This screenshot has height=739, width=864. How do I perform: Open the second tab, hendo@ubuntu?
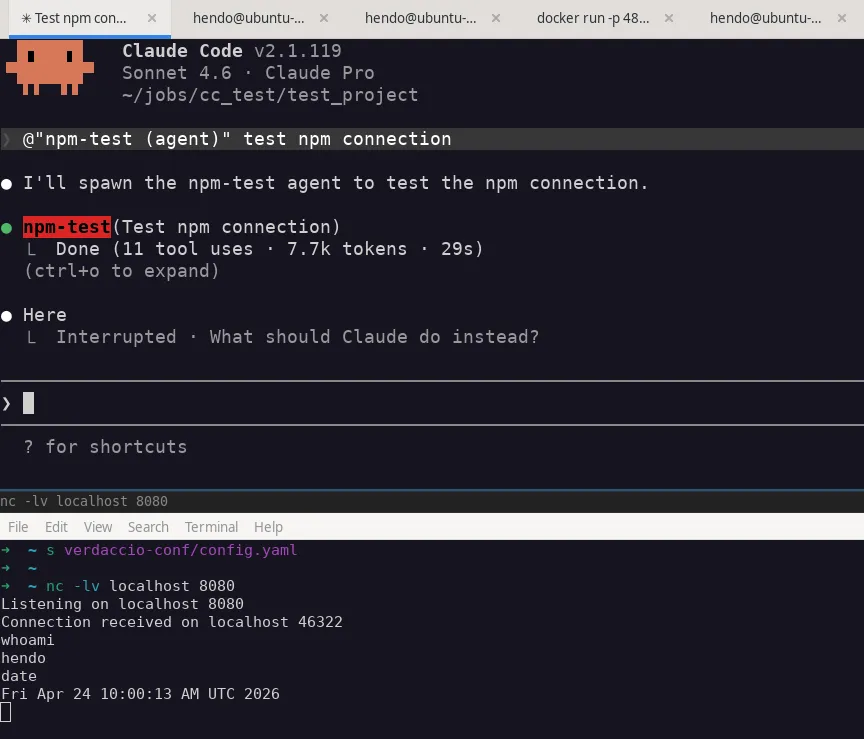point(248,18)
